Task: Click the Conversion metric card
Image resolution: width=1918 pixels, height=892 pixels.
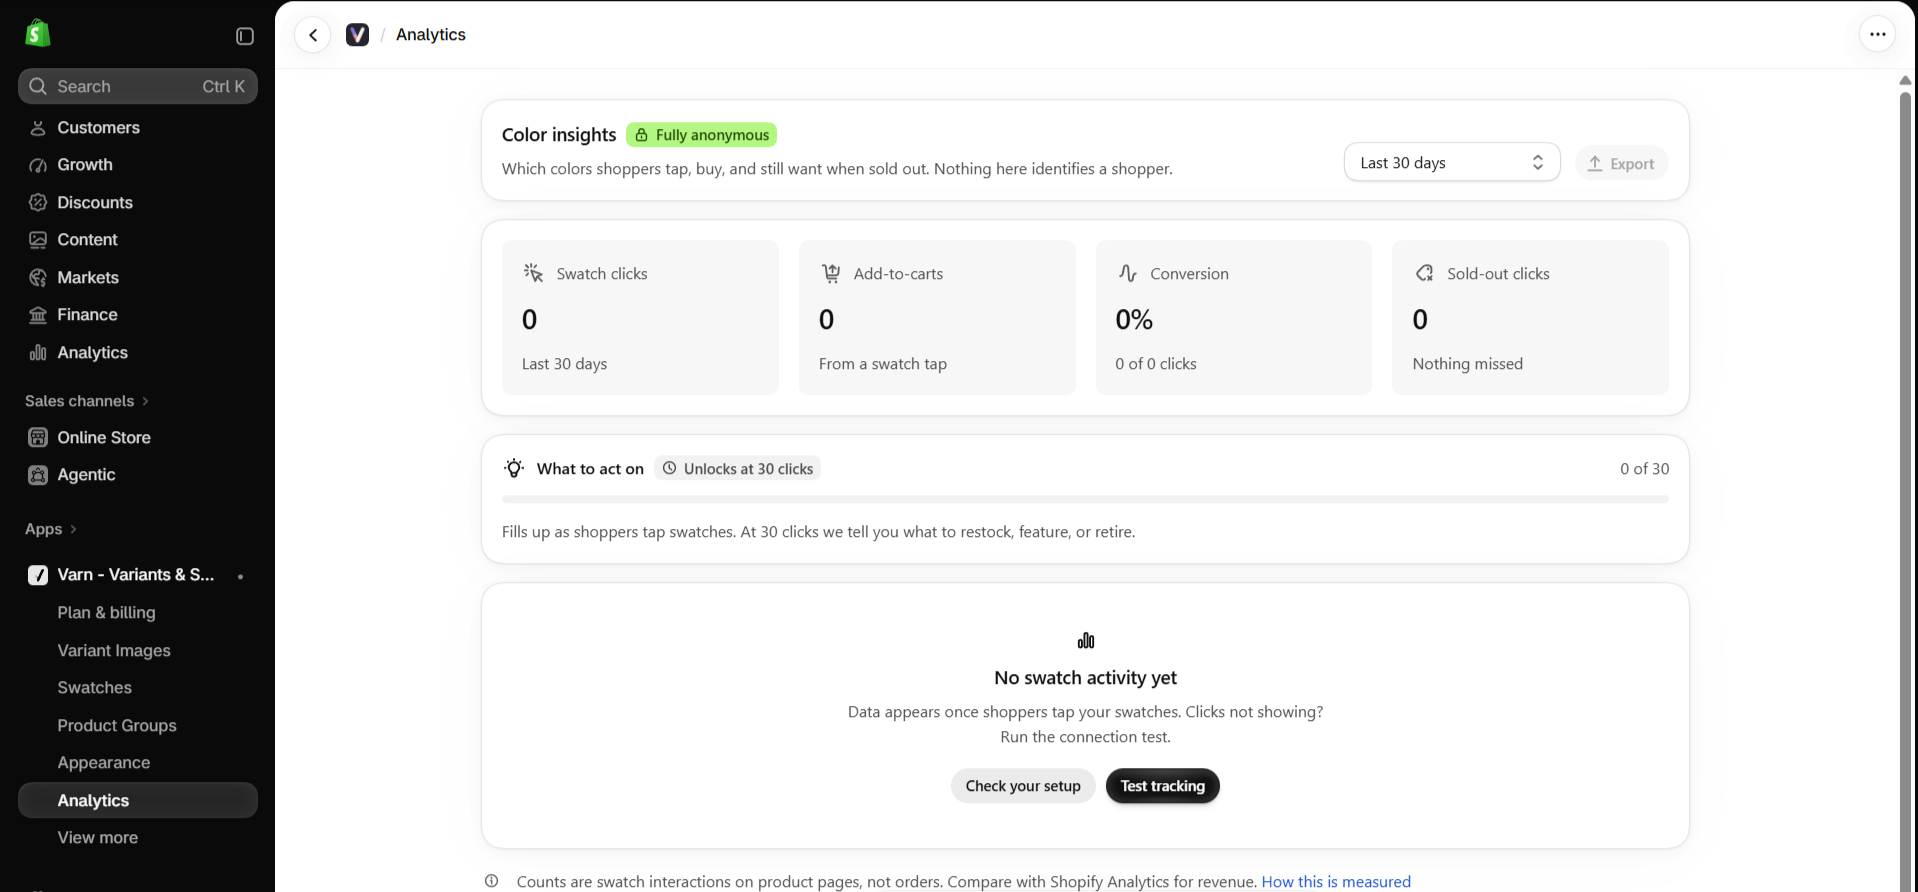Action: coord(1234,317)
